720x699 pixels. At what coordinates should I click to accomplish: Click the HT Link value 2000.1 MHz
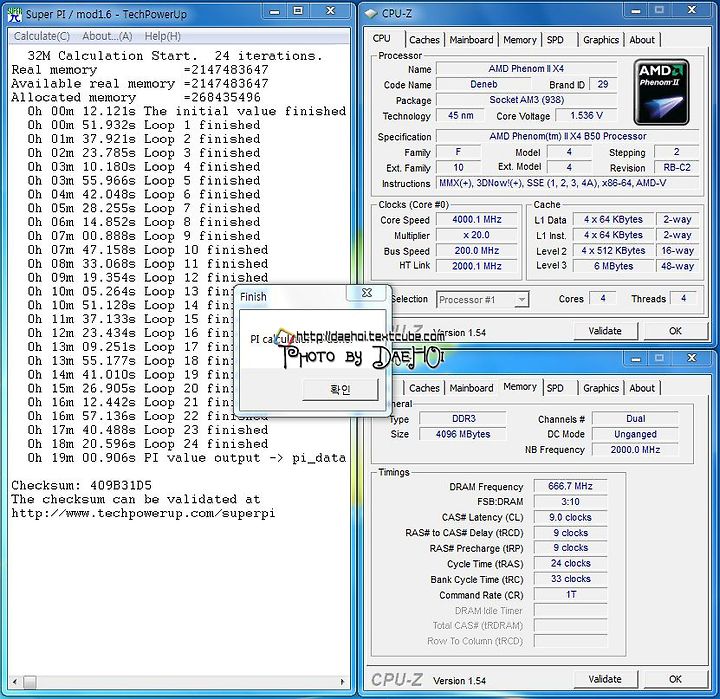click(x=477, y=266)
